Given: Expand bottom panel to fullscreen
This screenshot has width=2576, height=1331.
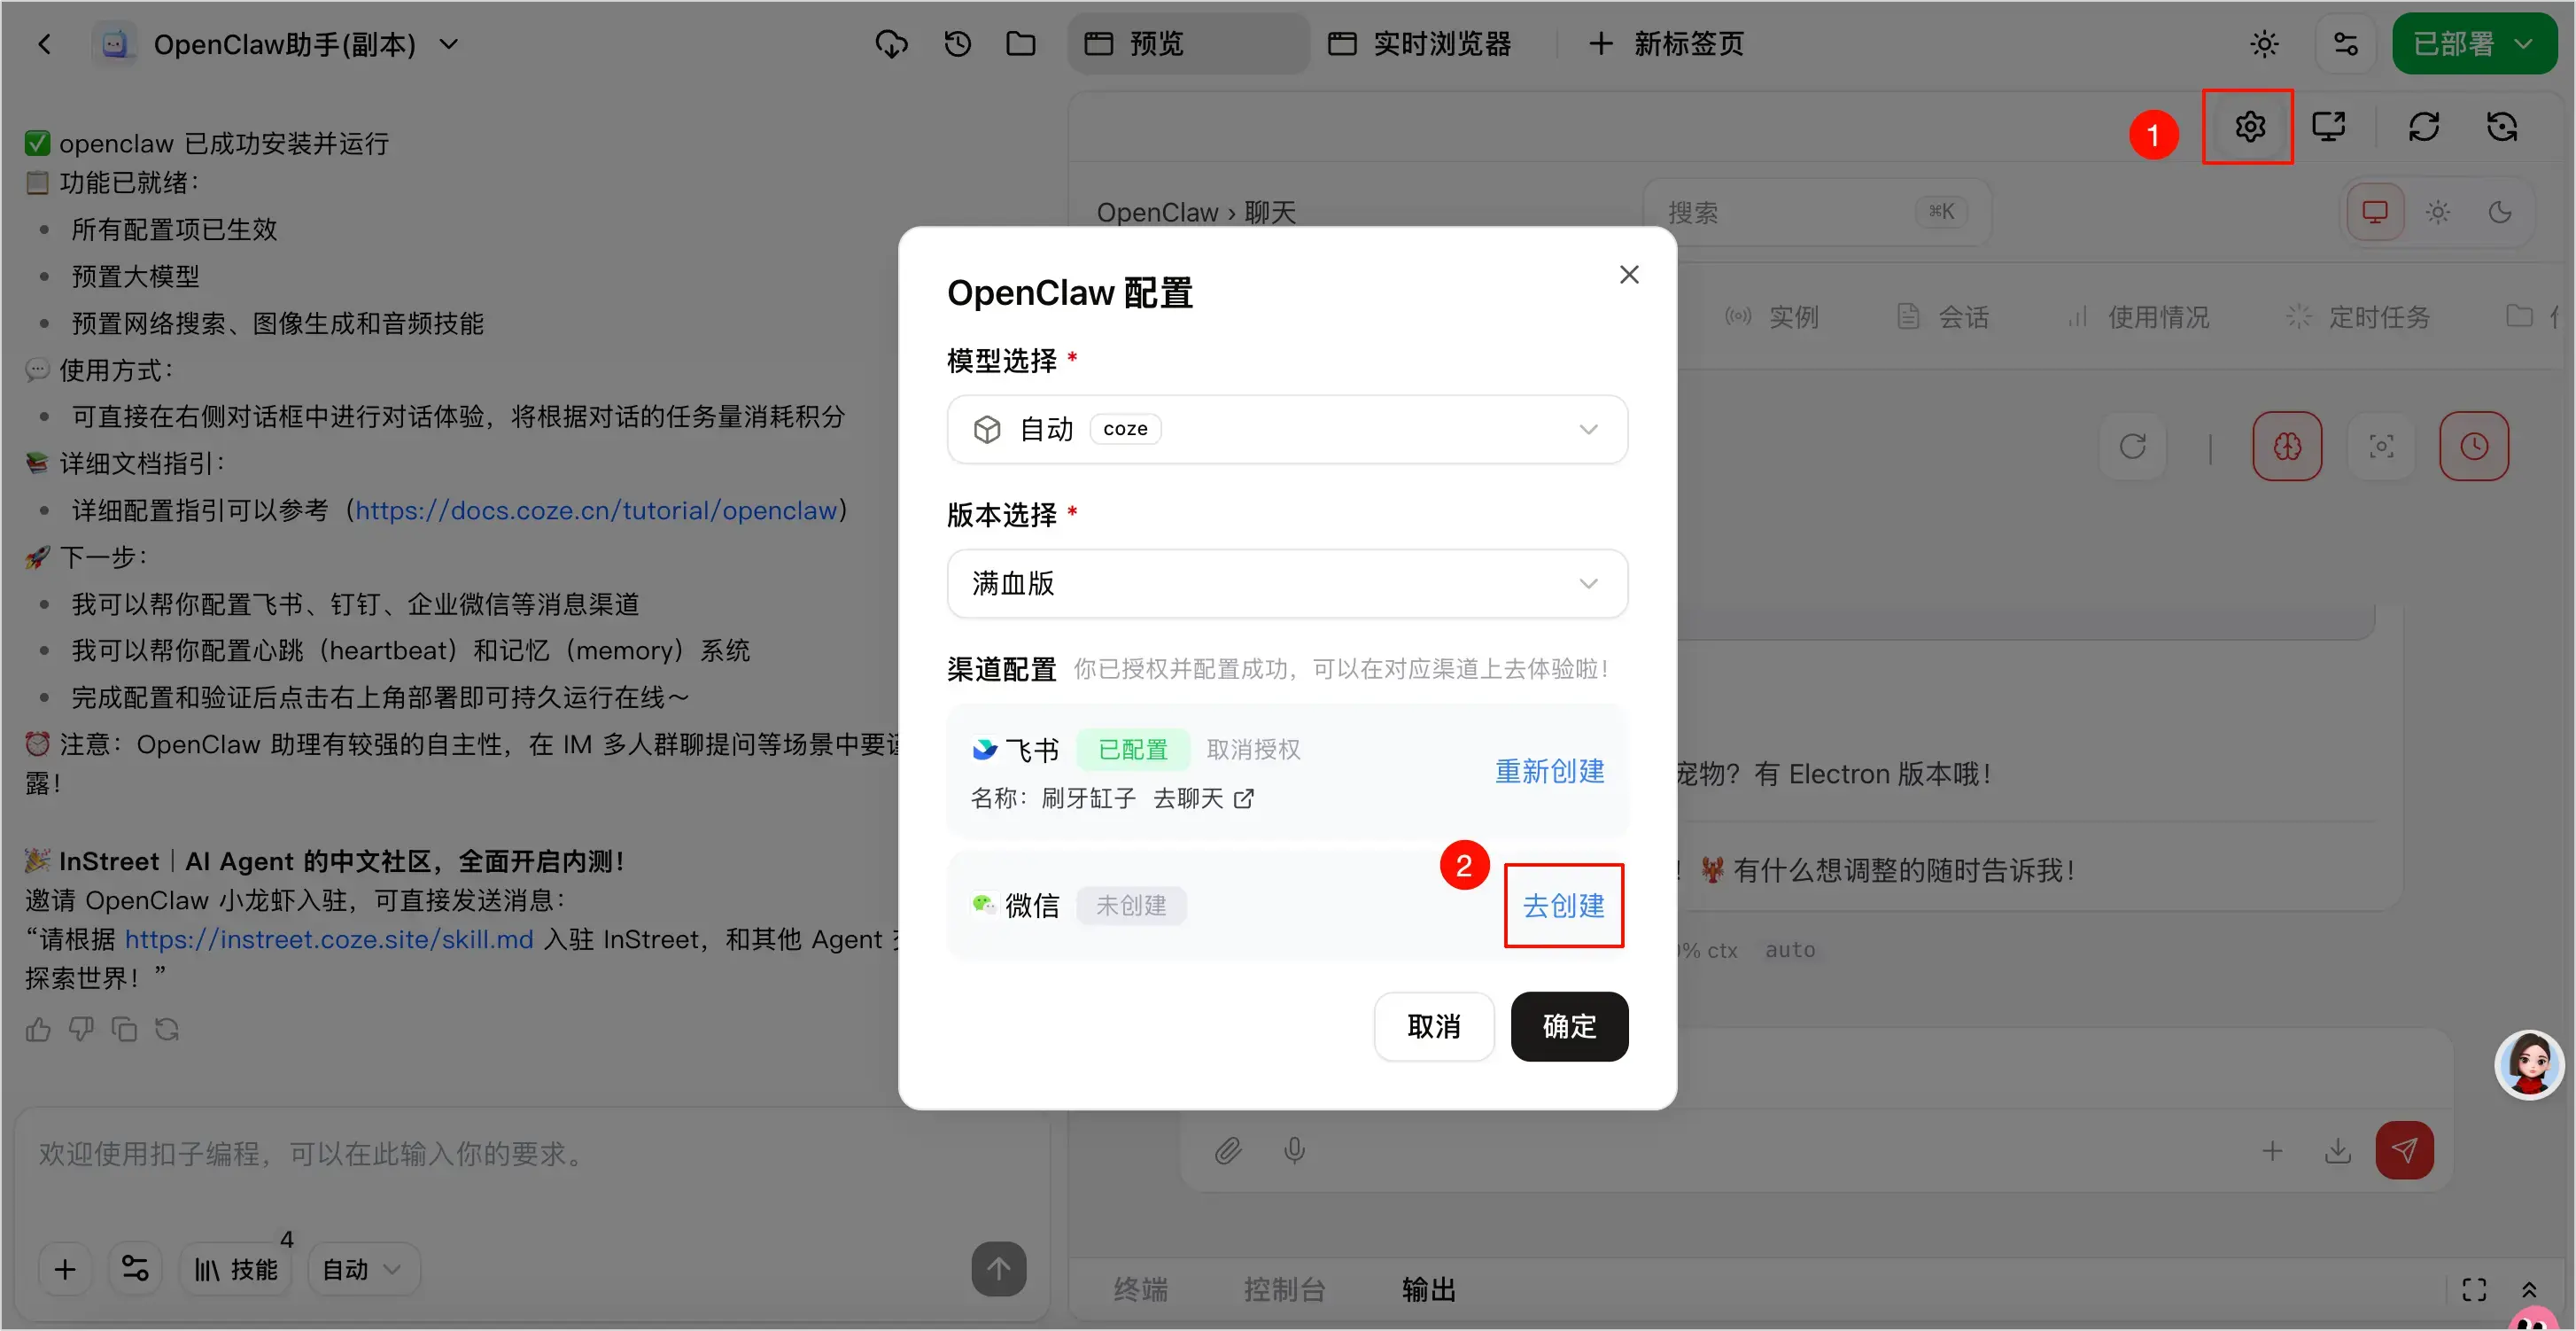Looking at the screenshot, I should 2474,1290.
